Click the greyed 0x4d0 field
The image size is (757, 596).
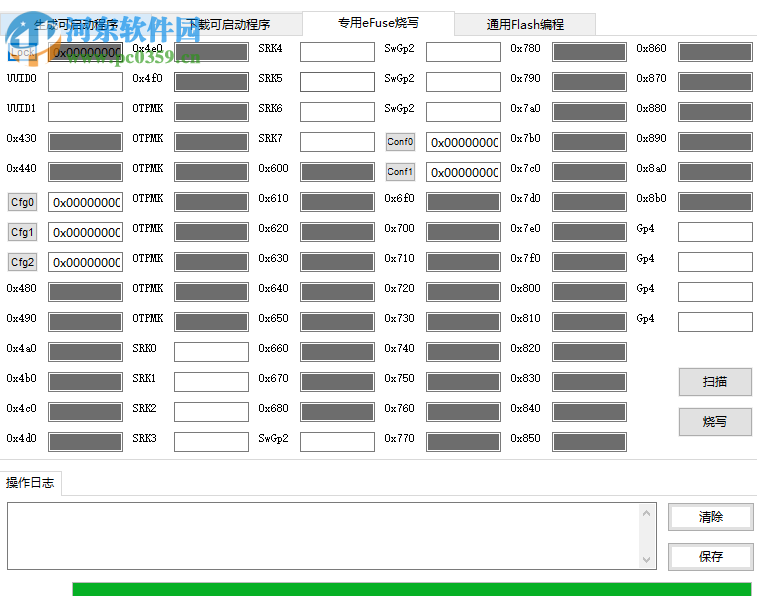pyautogui.click(x=85, y=442)
